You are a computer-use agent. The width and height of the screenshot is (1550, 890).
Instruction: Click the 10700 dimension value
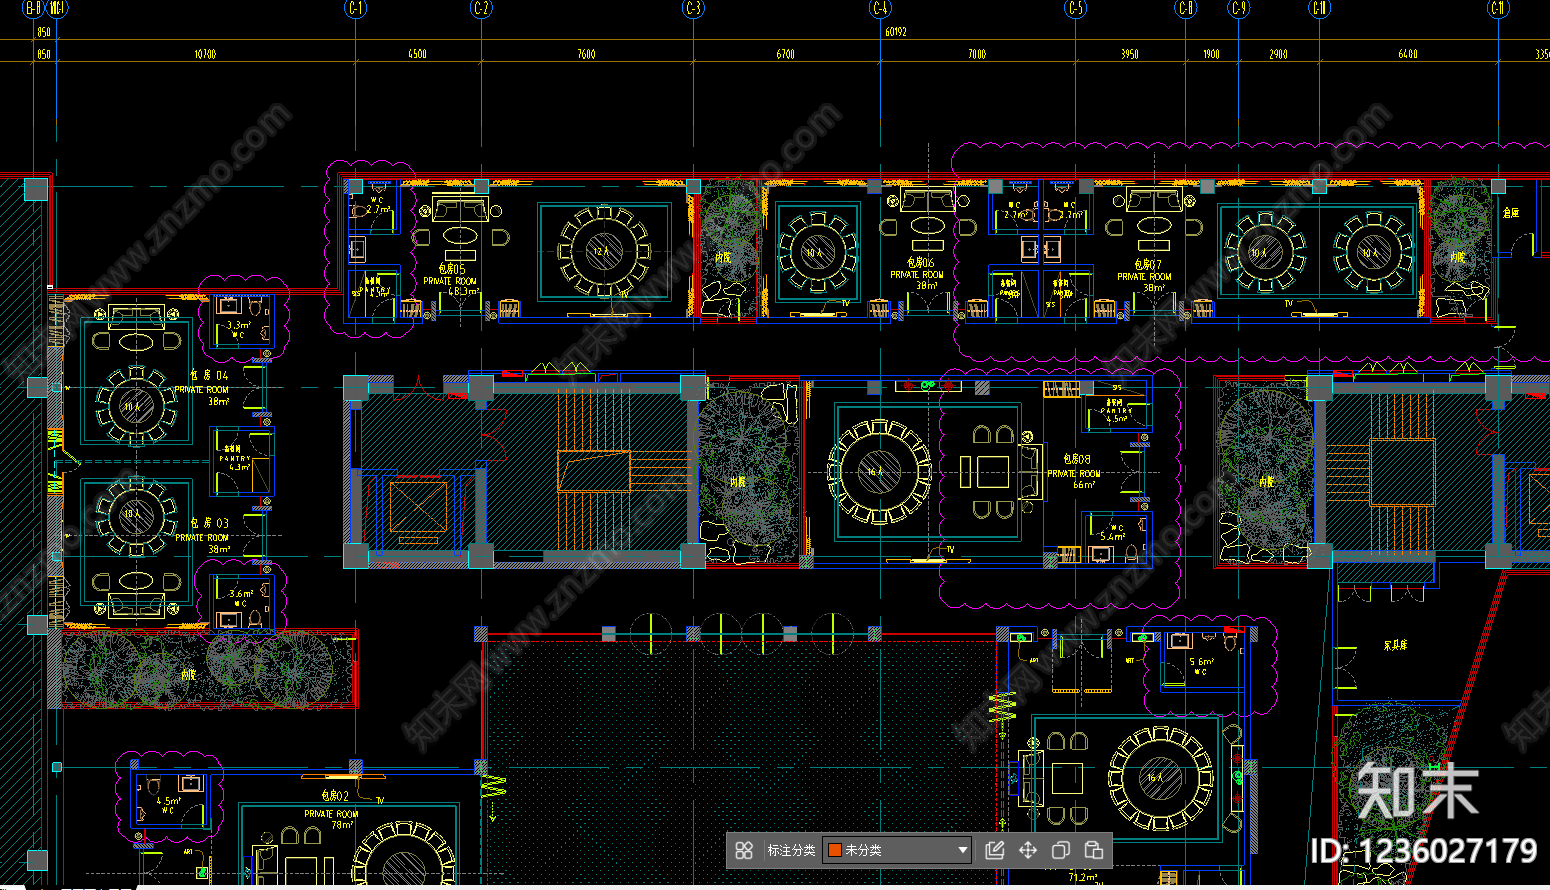coord(205,54)
